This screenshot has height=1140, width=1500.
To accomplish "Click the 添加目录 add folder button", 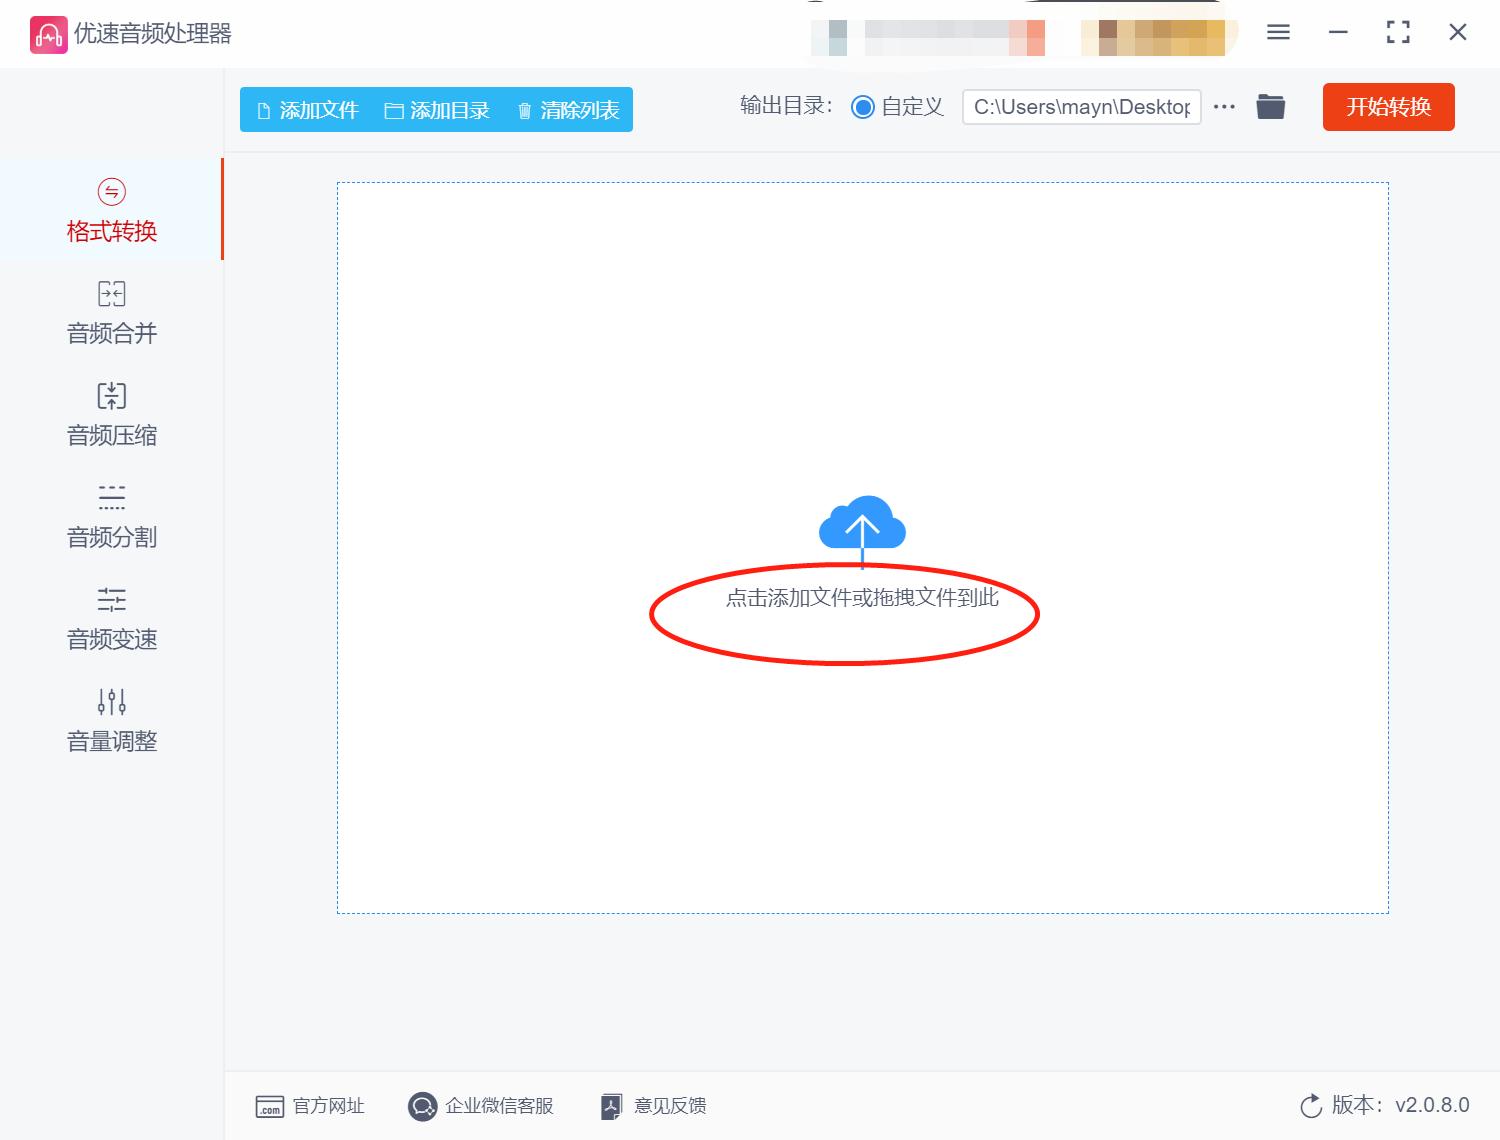I will [x=438, y=110].
